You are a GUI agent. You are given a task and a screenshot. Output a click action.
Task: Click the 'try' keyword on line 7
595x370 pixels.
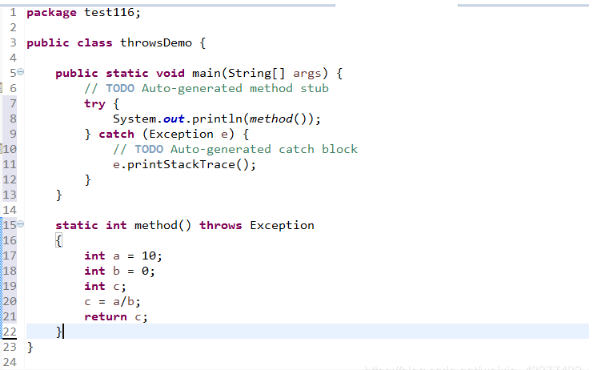click(94, 104)
